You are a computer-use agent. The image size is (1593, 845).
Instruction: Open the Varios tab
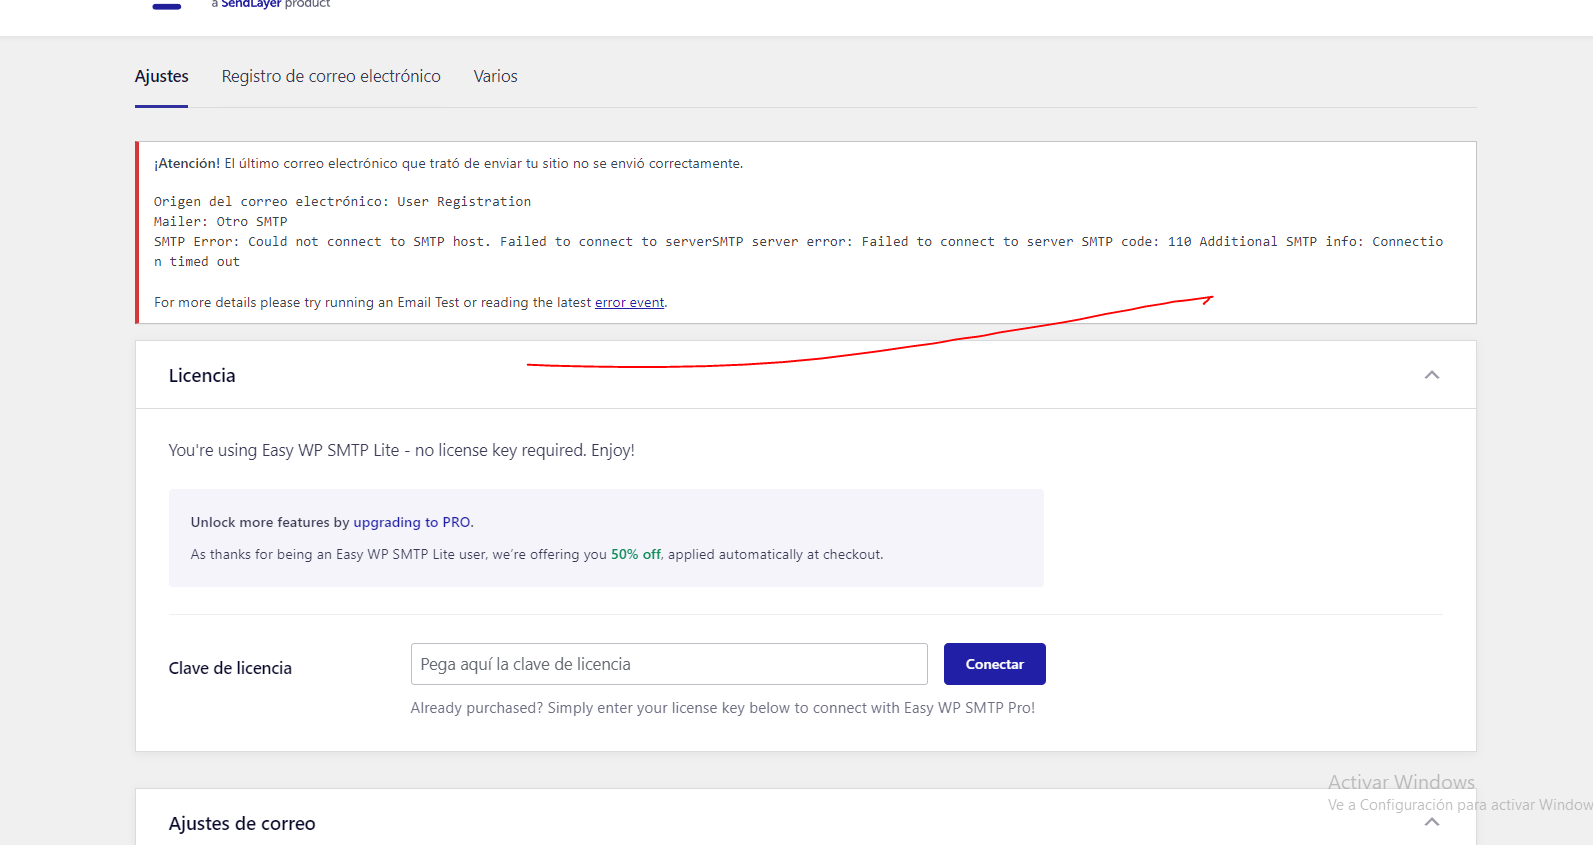coord(495,76)
